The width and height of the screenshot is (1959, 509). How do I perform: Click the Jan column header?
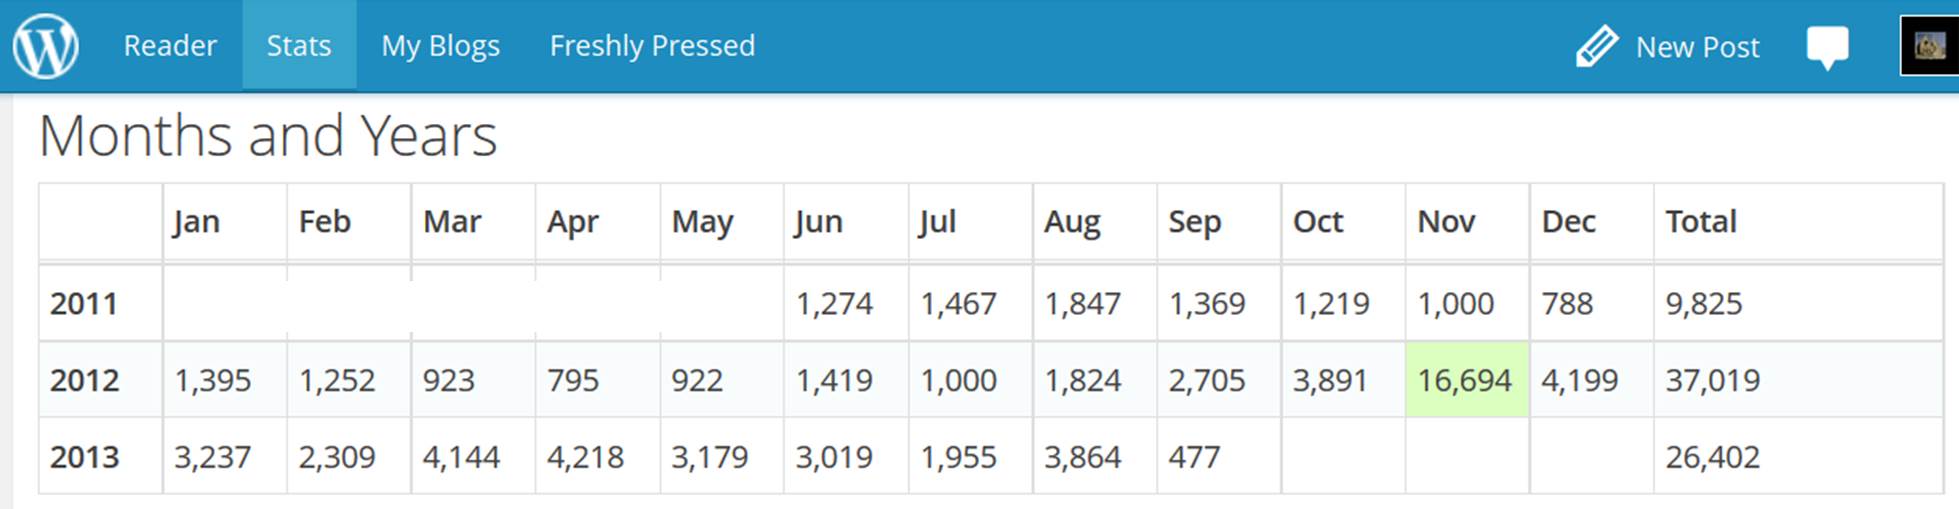(196, 221)
